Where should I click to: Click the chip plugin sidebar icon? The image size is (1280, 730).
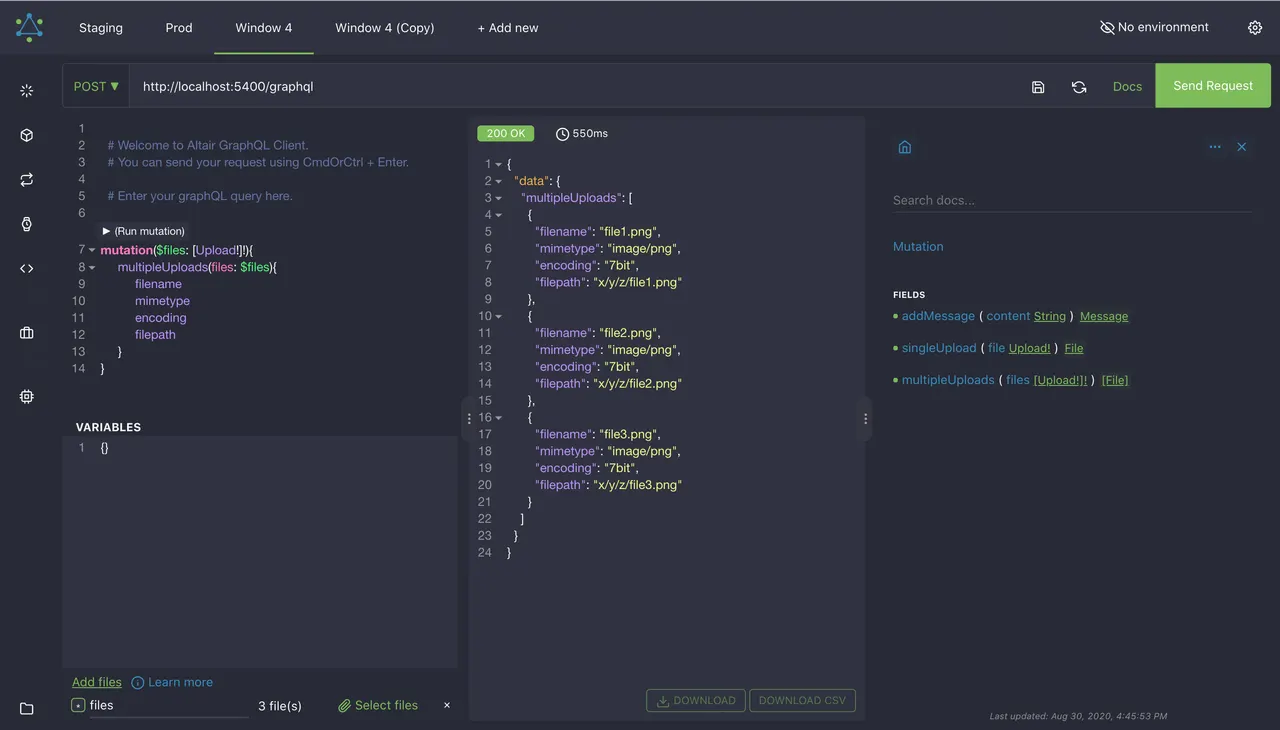click(x=27, y=397)
